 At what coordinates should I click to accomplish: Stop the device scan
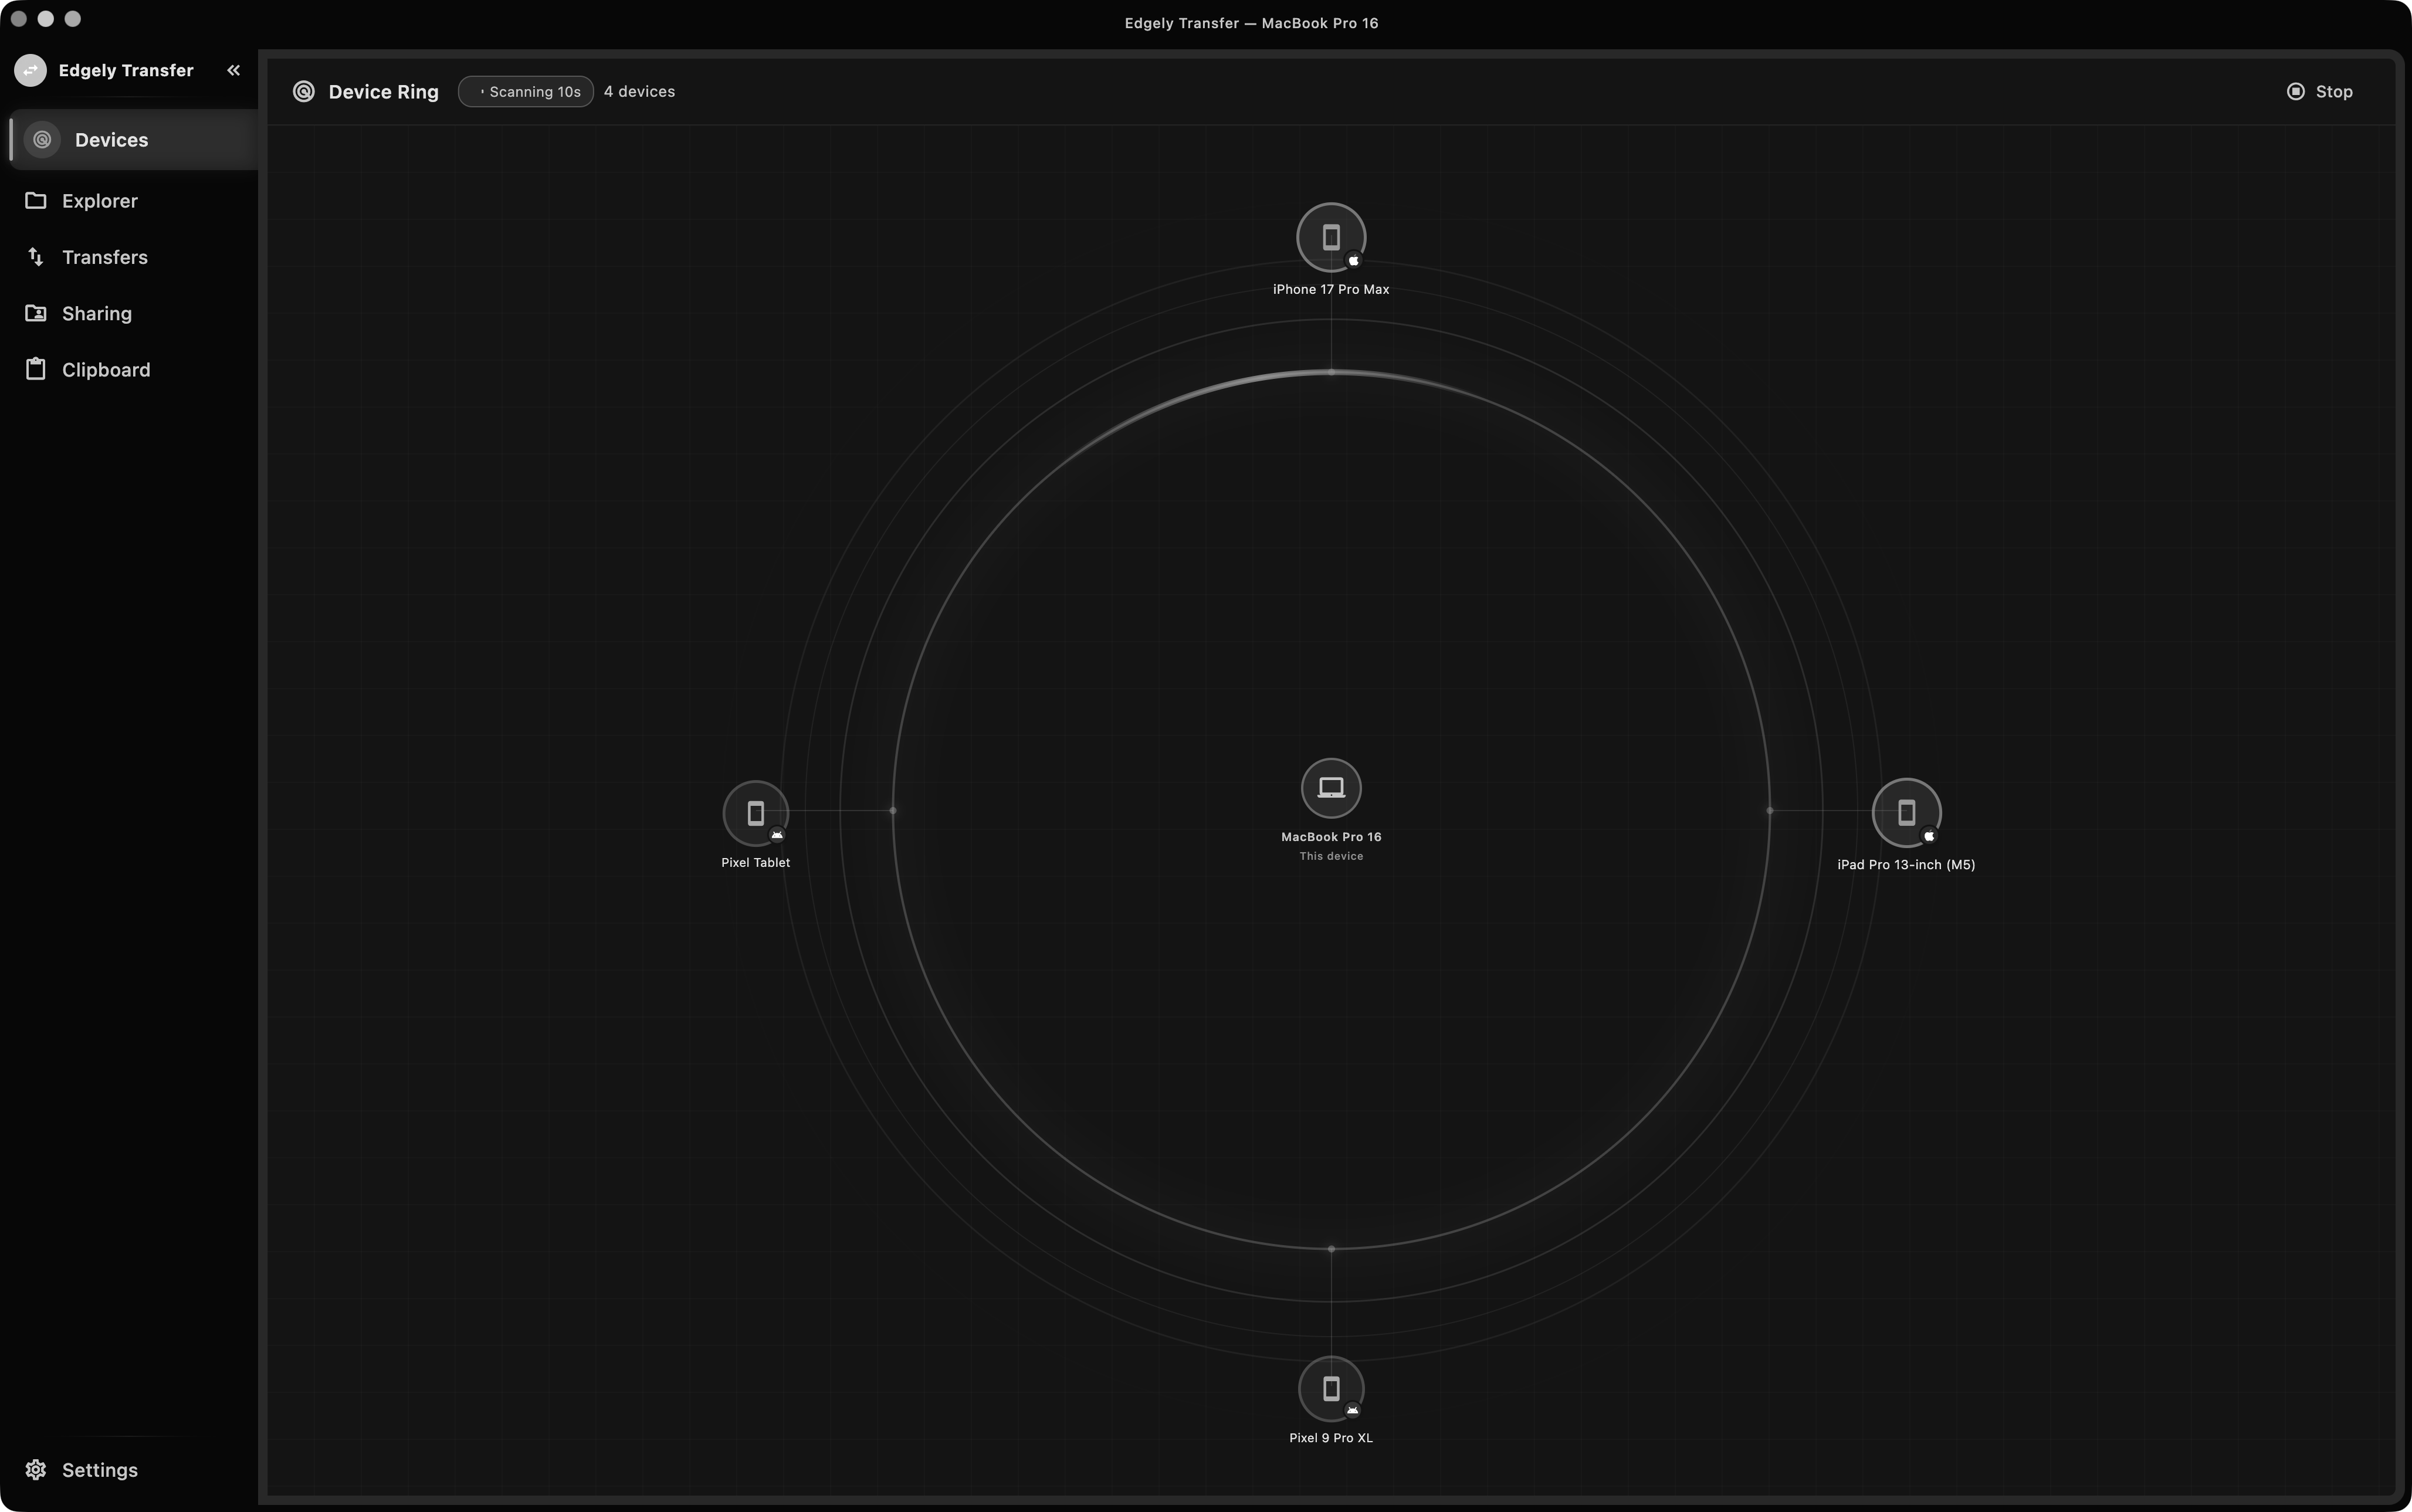(2320, 92)
